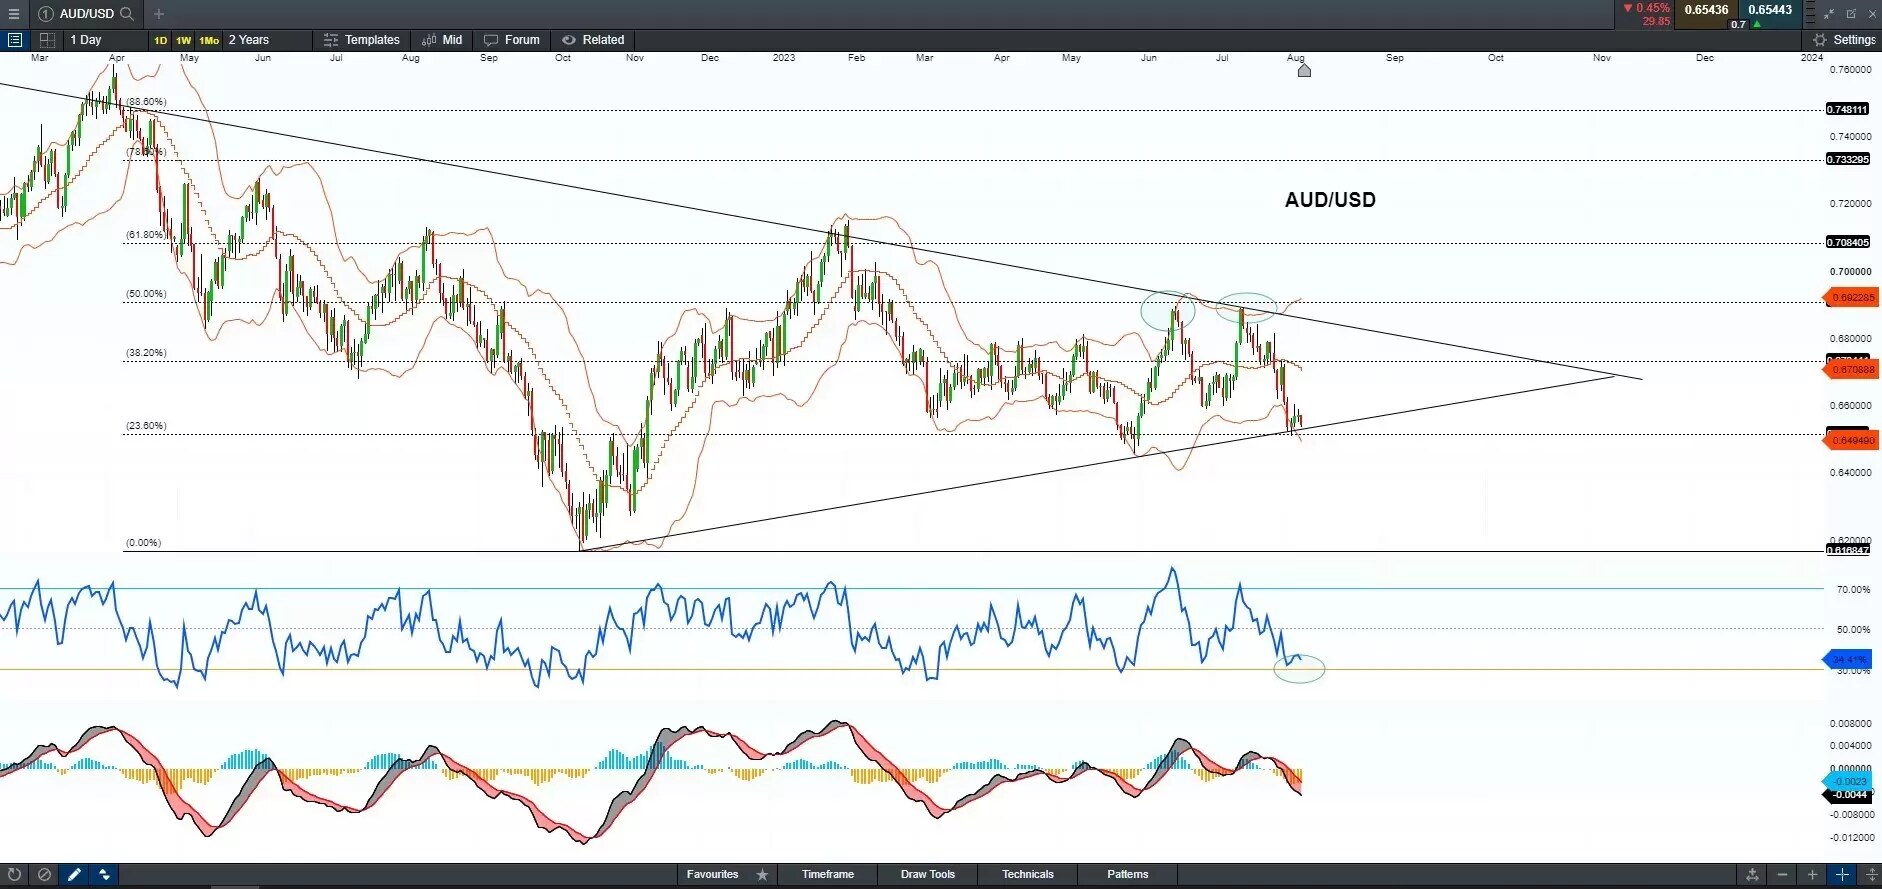Toggle the chart list panel icon

[x=14, y=40]
